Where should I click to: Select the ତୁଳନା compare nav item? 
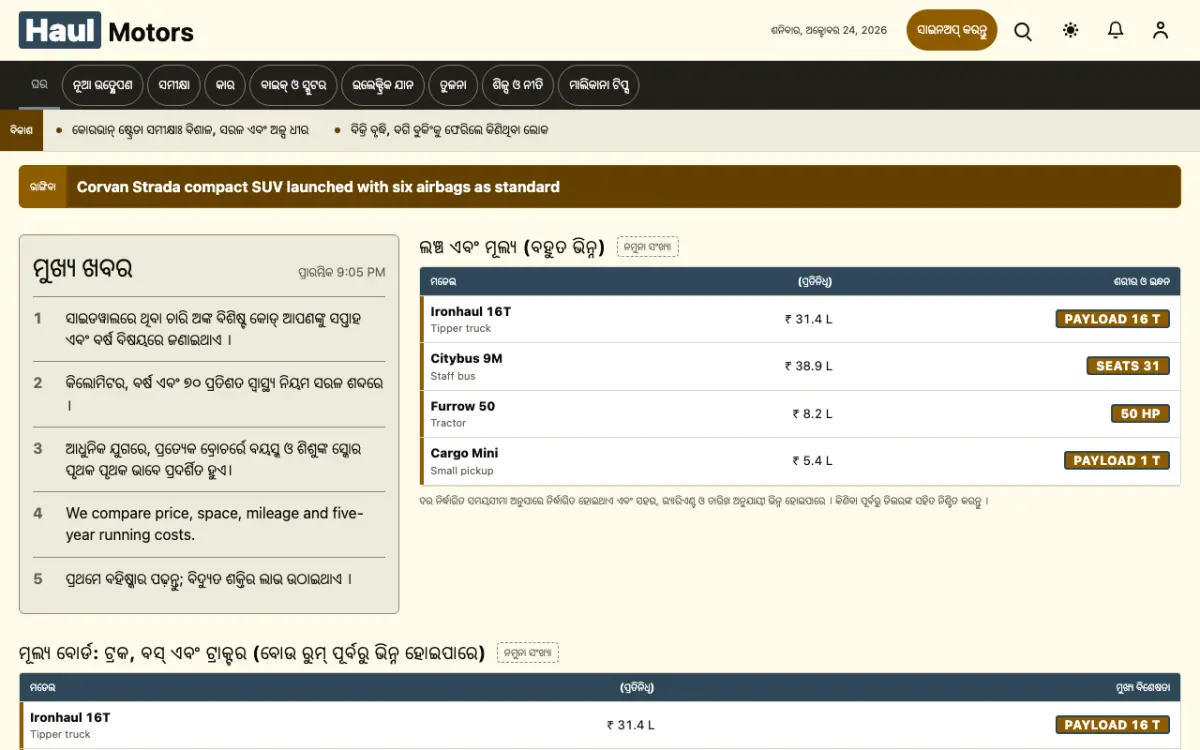pos(453,86)
